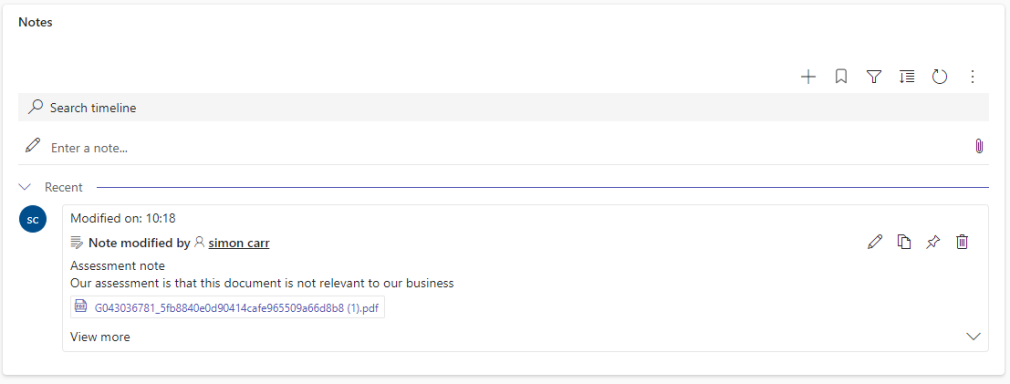Click the sort order icon in timeline
The width and height of the screenshot is (1010, 384).
click(907, 77)
